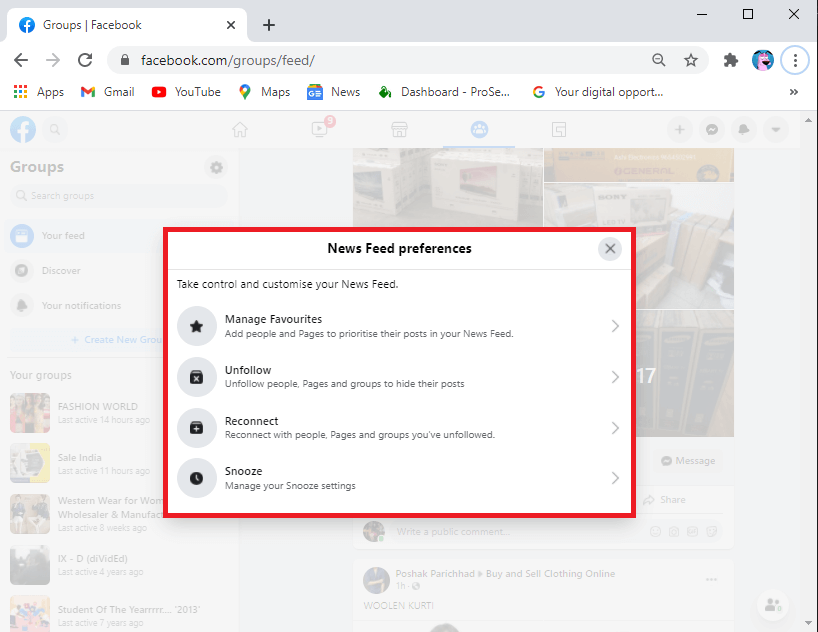Switch to the Groups | Facebook tab
This screenshot has height=632, width=818.
pos(120,25)
